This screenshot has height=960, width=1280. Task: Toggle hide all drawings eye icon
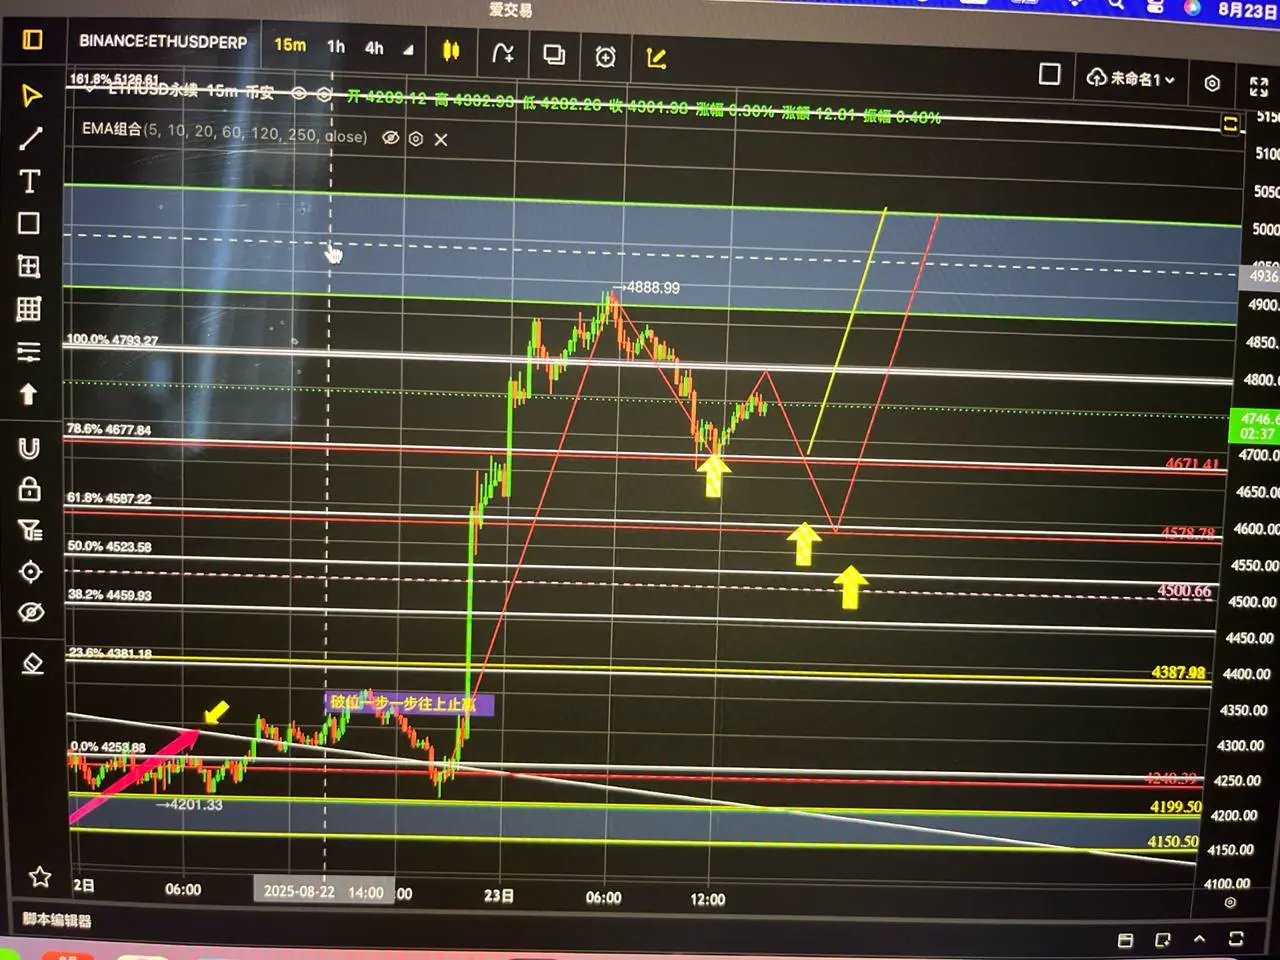pos(31,612)
